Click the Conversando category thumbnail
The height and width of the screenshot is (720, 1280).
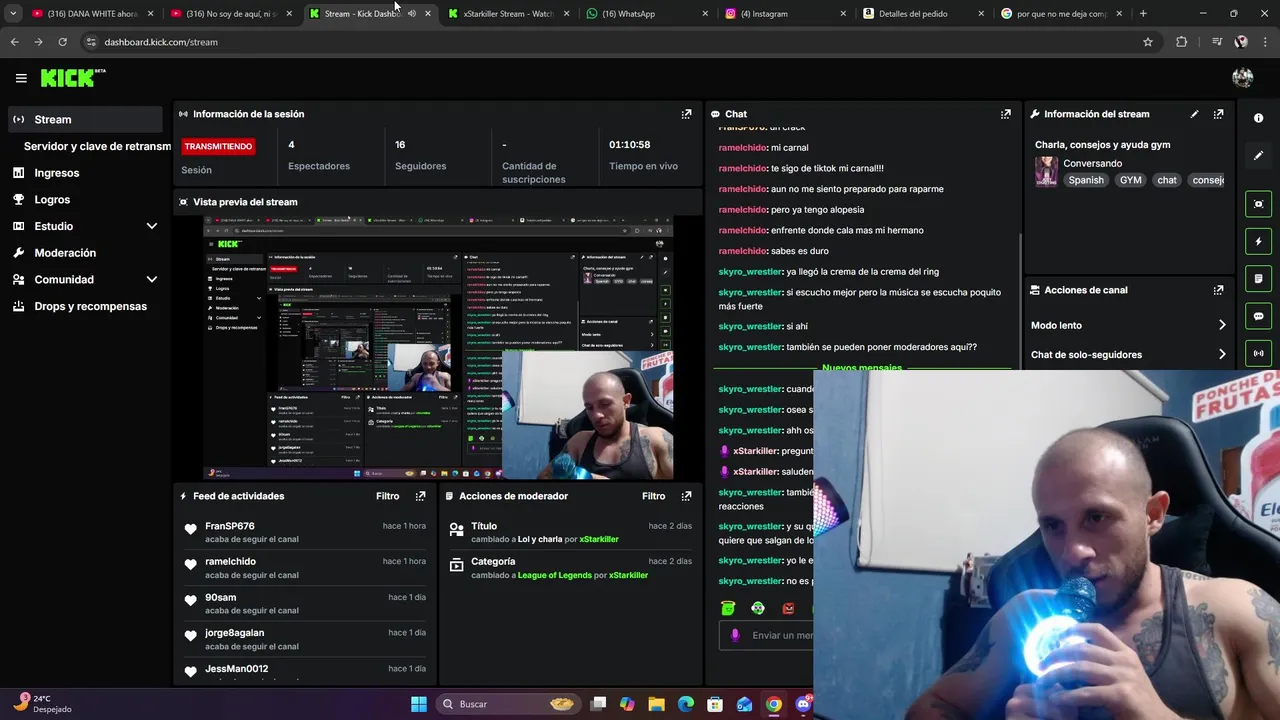click(1046, 171)
